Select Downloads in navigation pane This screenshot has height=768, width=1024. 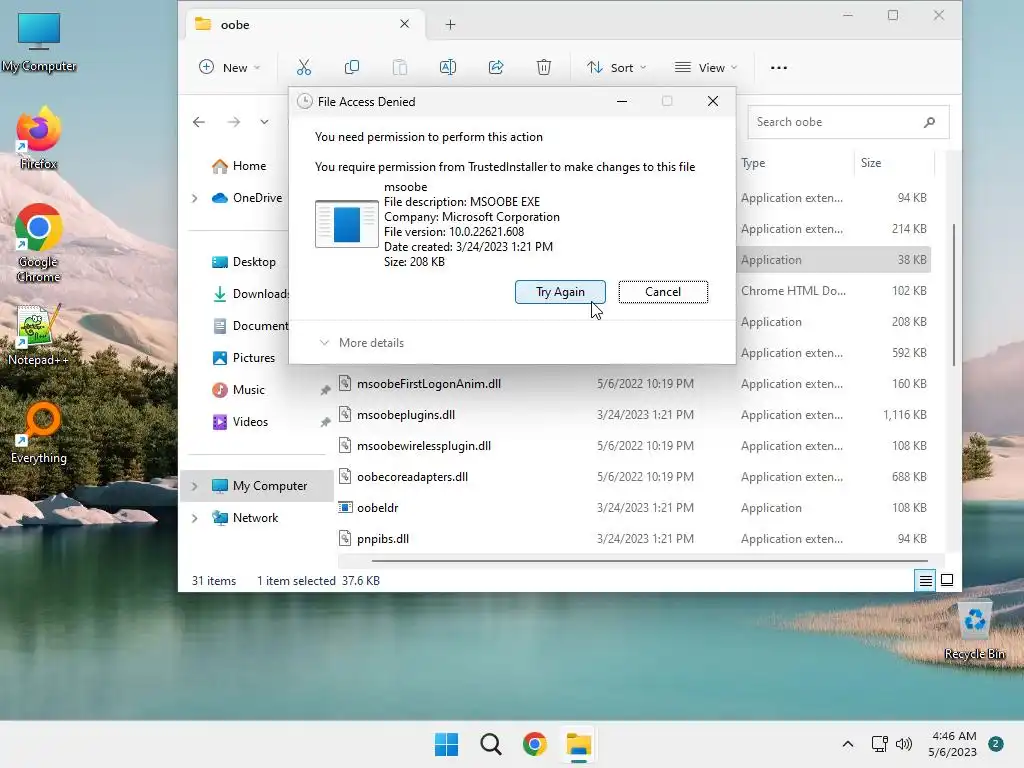pos(249,294)
